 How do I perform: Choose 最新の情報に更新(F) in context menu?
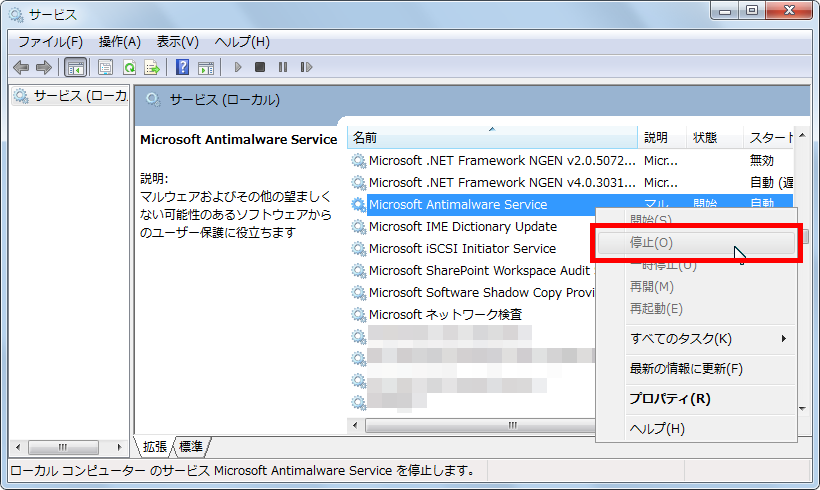[696, 369]
